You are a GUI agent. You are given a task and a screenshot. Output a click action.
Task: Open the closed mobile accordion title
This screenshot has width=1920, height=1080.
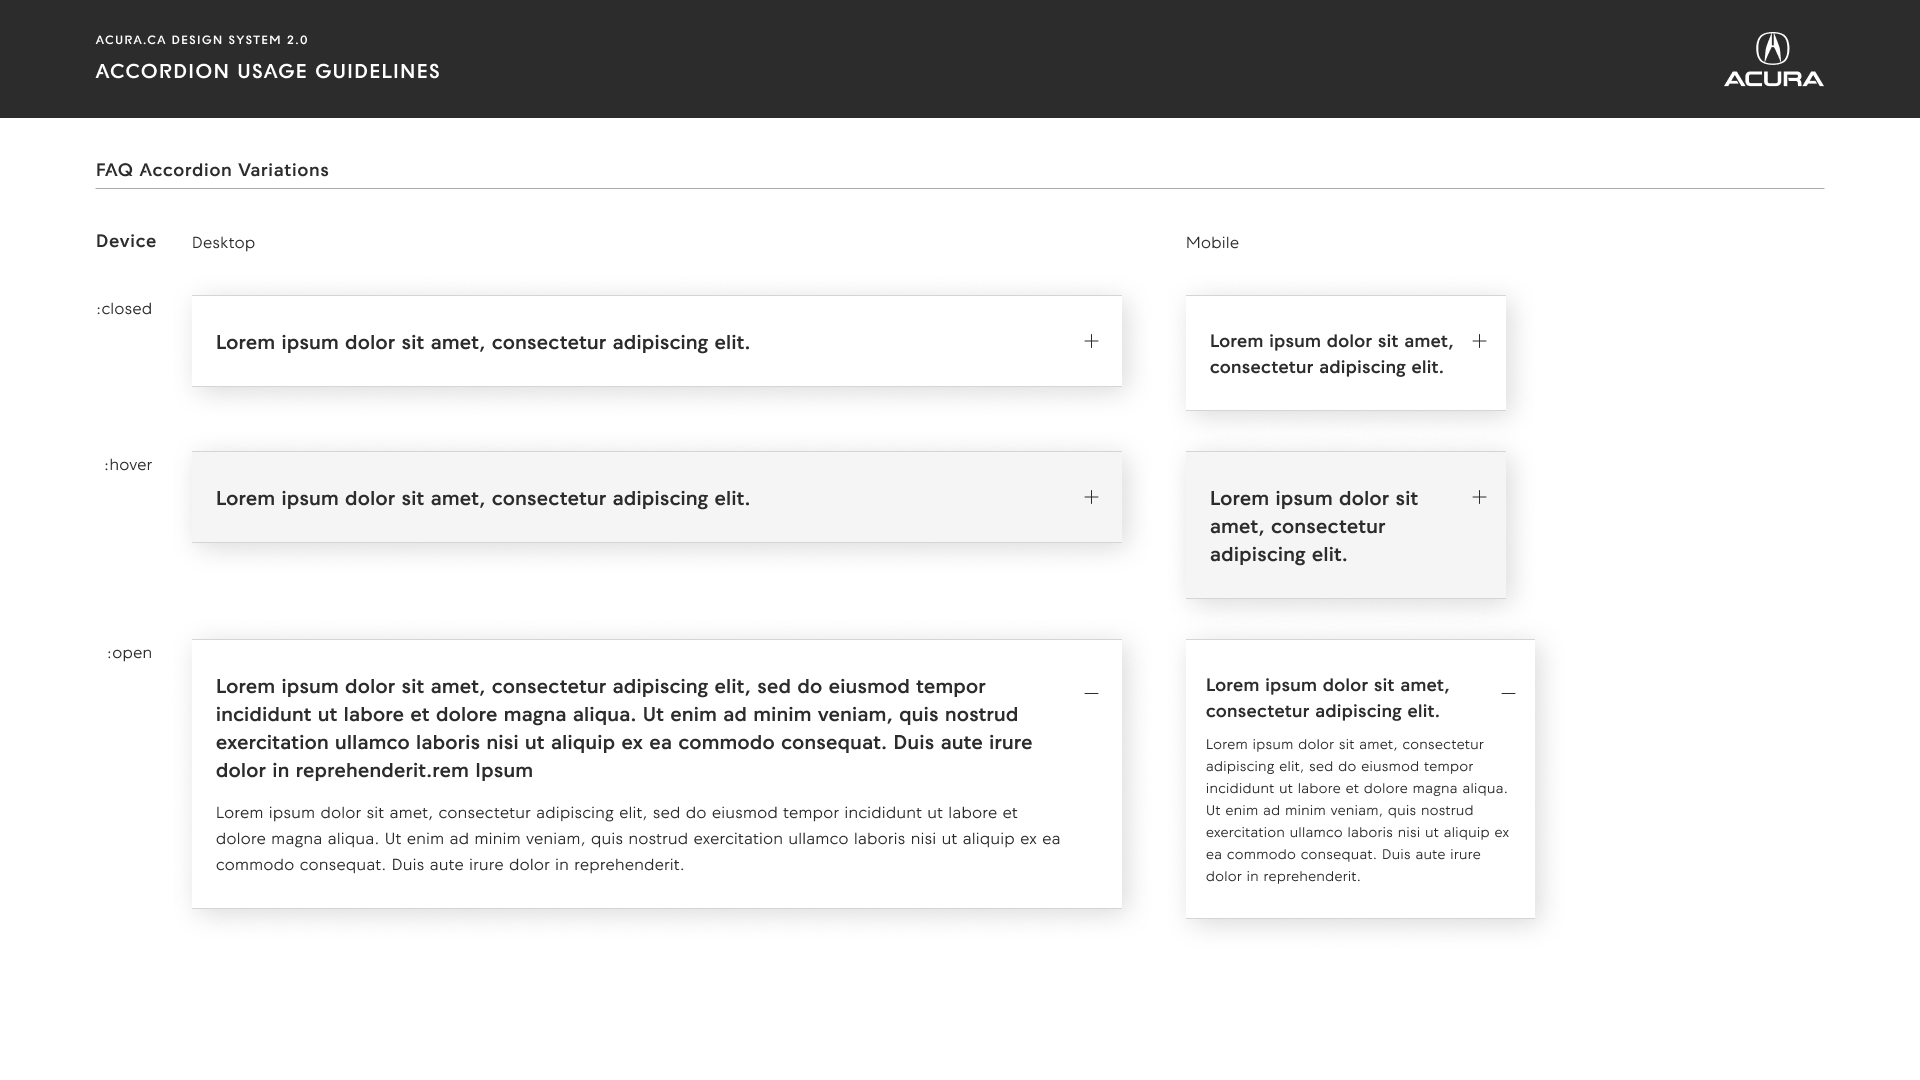pos(1332,354)
